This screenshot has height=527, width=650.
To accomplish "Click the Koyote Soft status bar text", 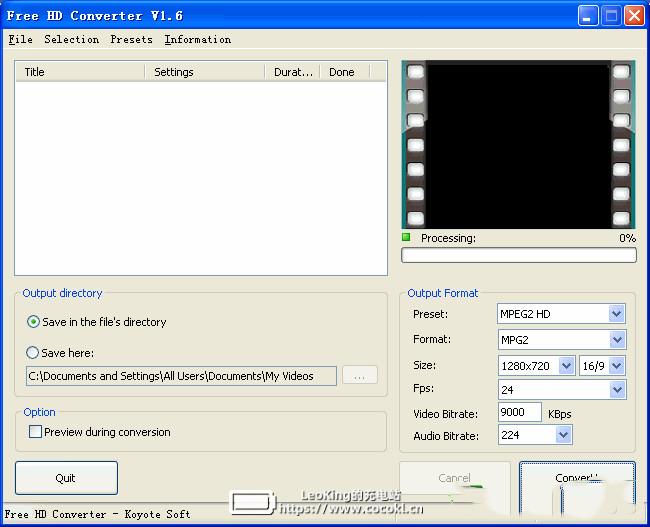I will point(97,515).
